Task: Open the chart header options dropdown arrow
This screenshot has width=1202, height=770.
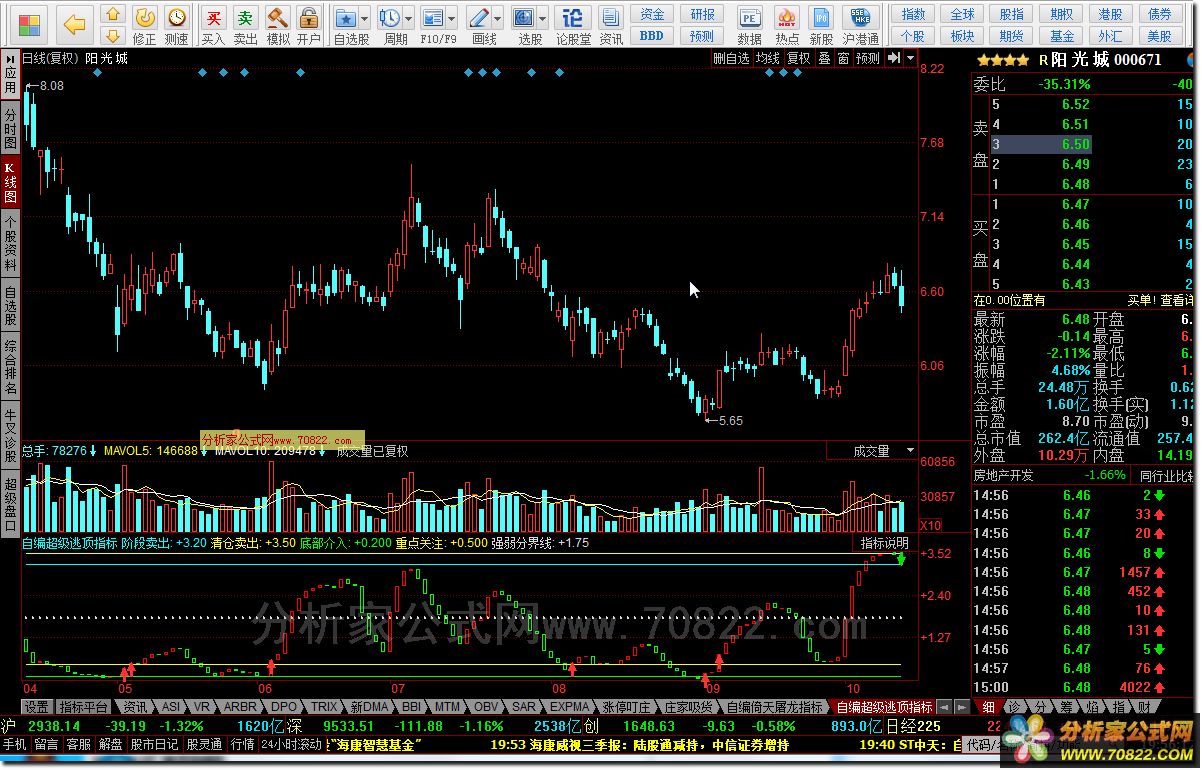Action: [910, 58]
